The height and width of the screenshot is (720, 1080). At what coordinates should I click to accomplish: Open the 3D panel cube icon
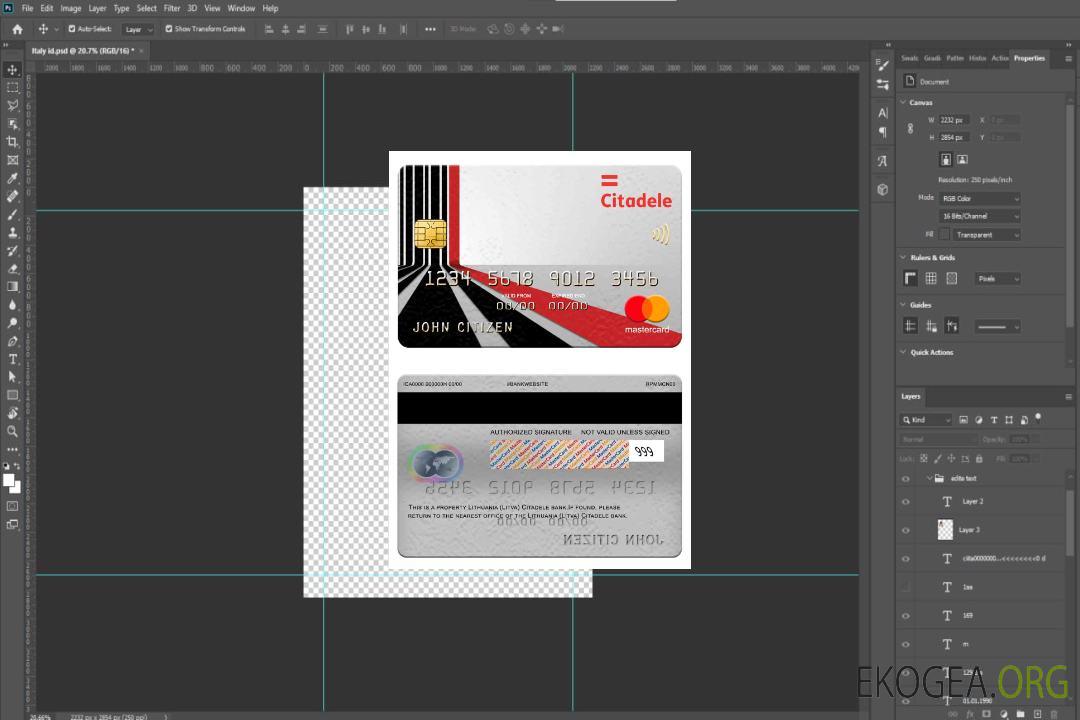(x=882, y=189)
